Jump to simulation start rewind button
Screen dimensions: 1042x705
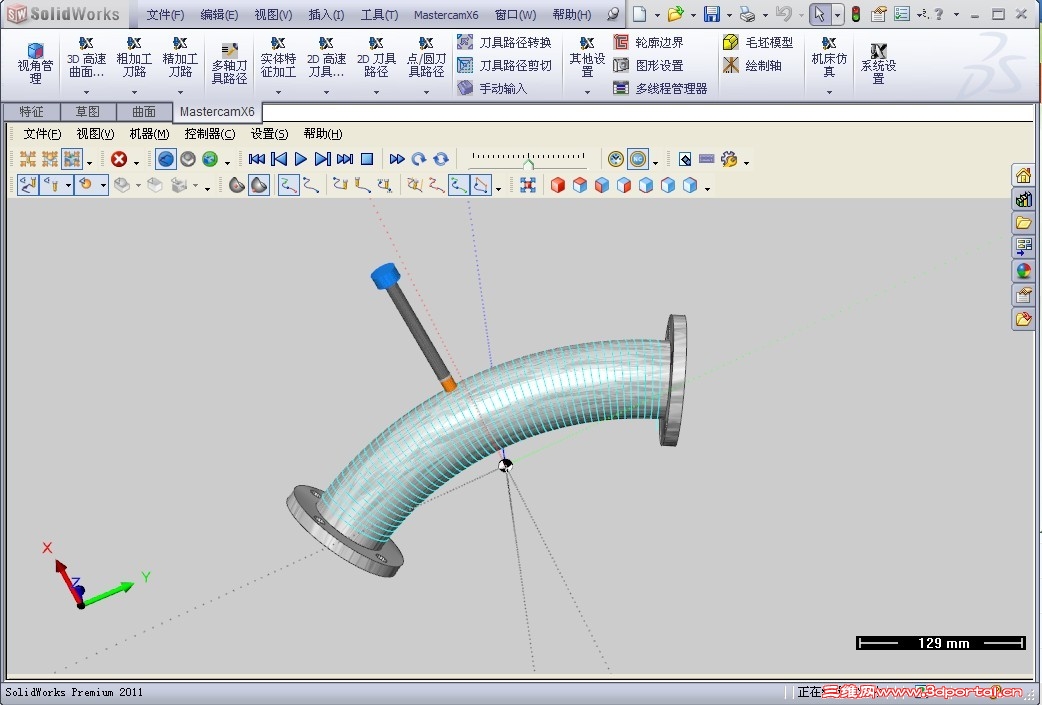pos(257,159)
